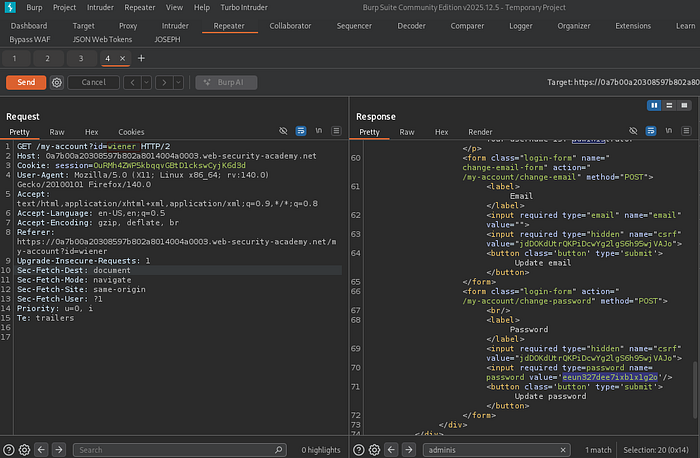The height and width of the screenshot is (458, 700).
Task: Open the View menu
Action: (174, 8)
